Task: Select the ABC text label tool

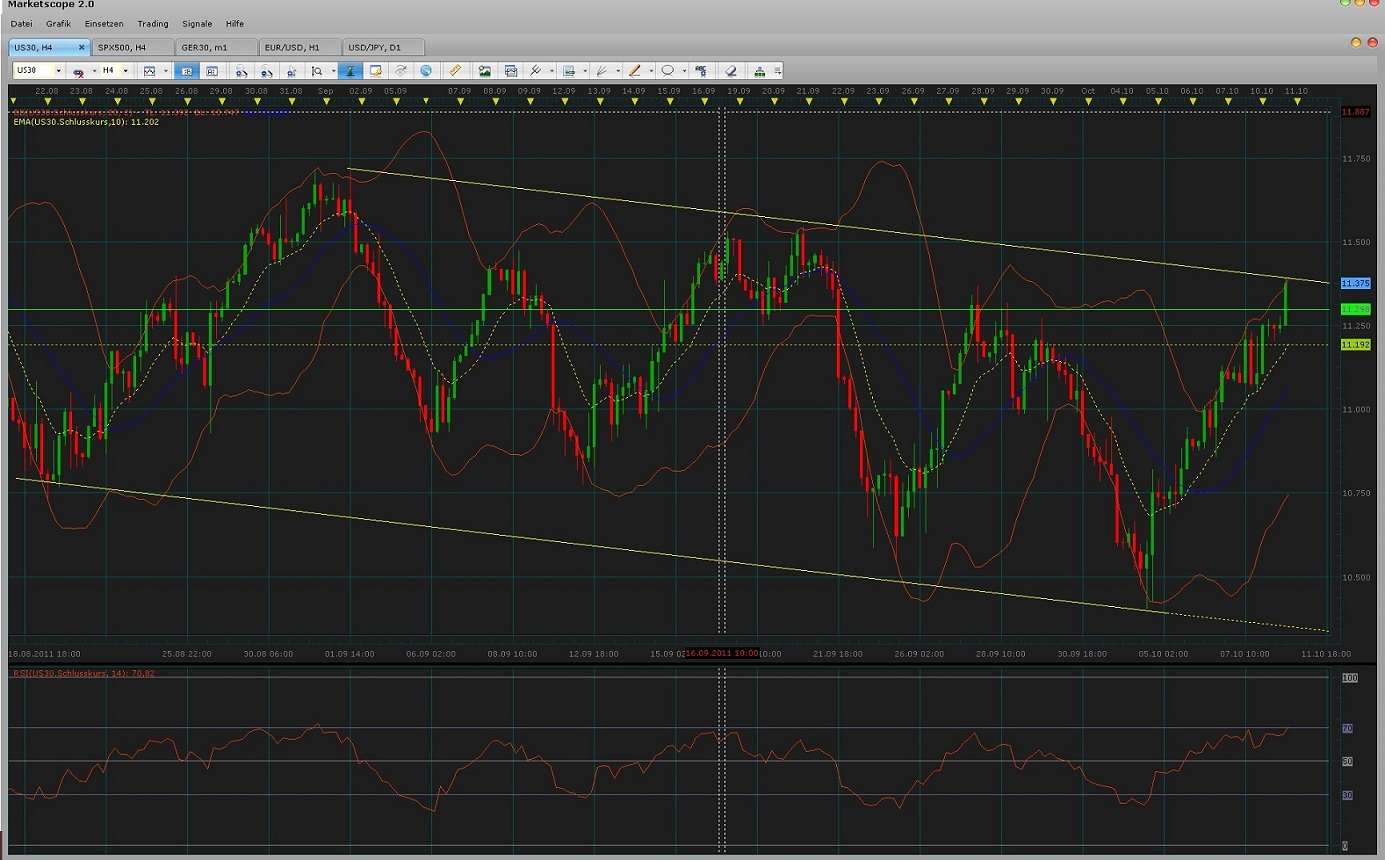Action: (x=702, y=71)
